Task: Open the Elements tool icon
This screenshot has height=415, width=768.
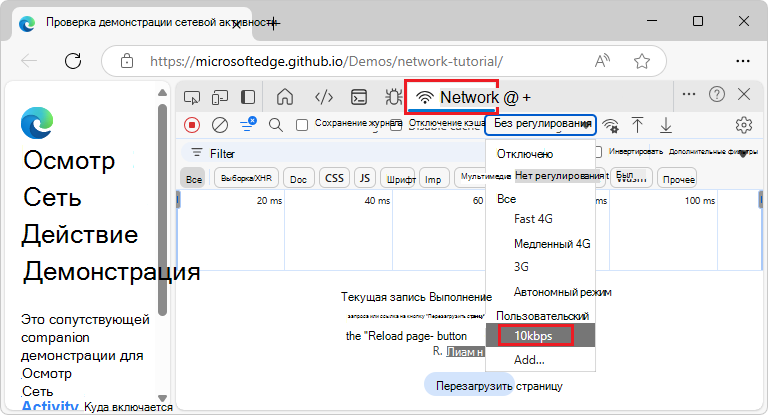Action: (324, 97)
